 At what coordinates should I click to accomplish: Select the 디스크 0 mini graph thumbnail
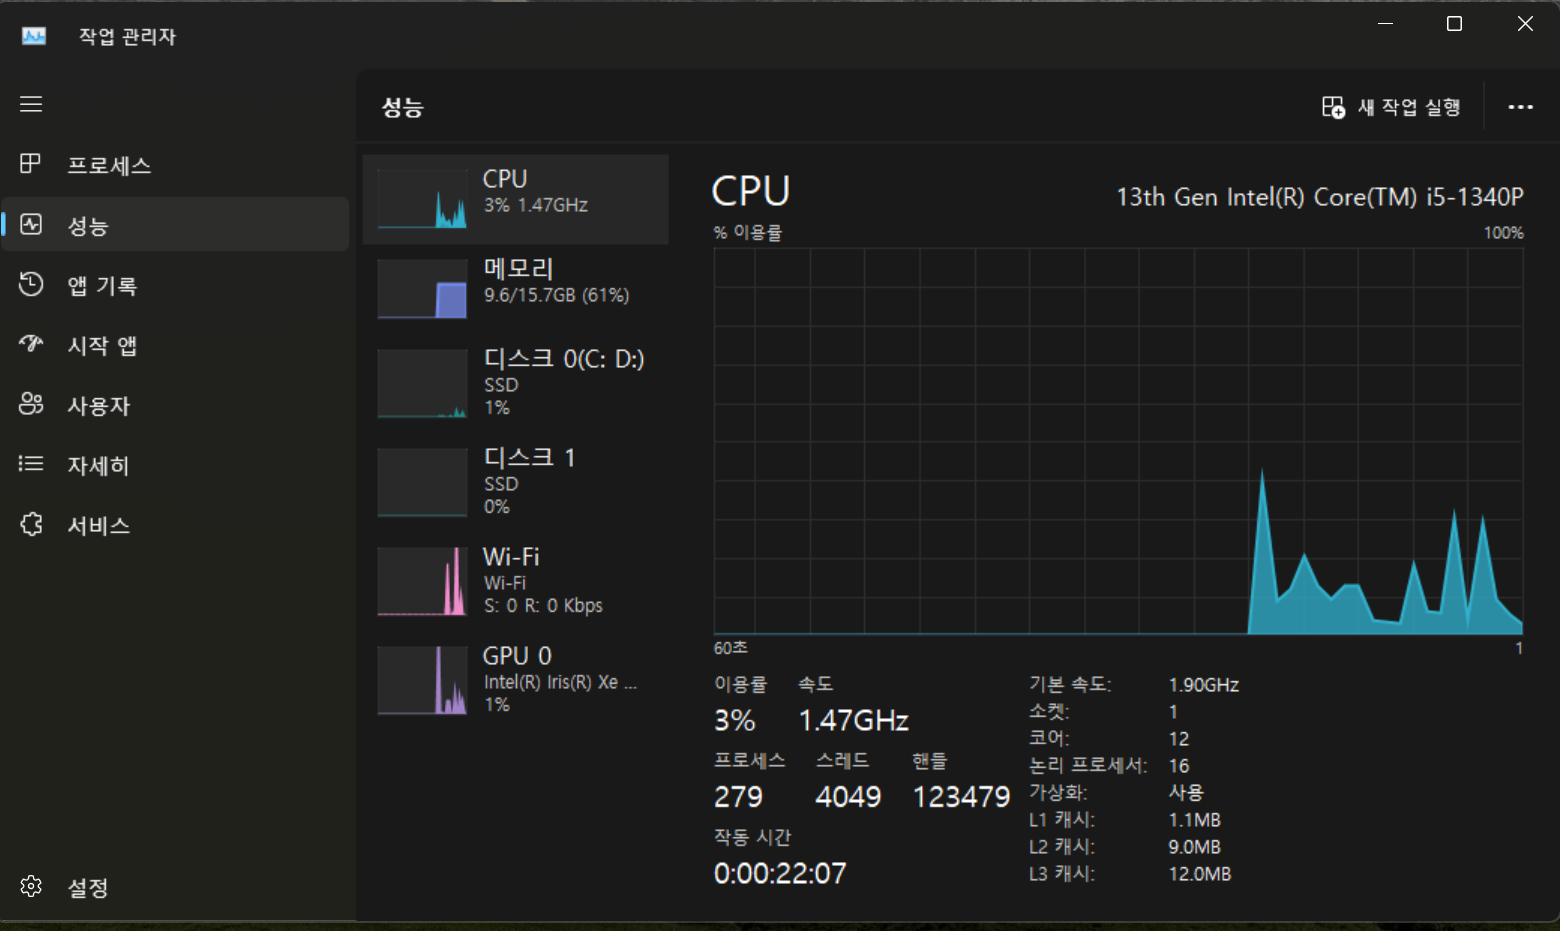422,383
